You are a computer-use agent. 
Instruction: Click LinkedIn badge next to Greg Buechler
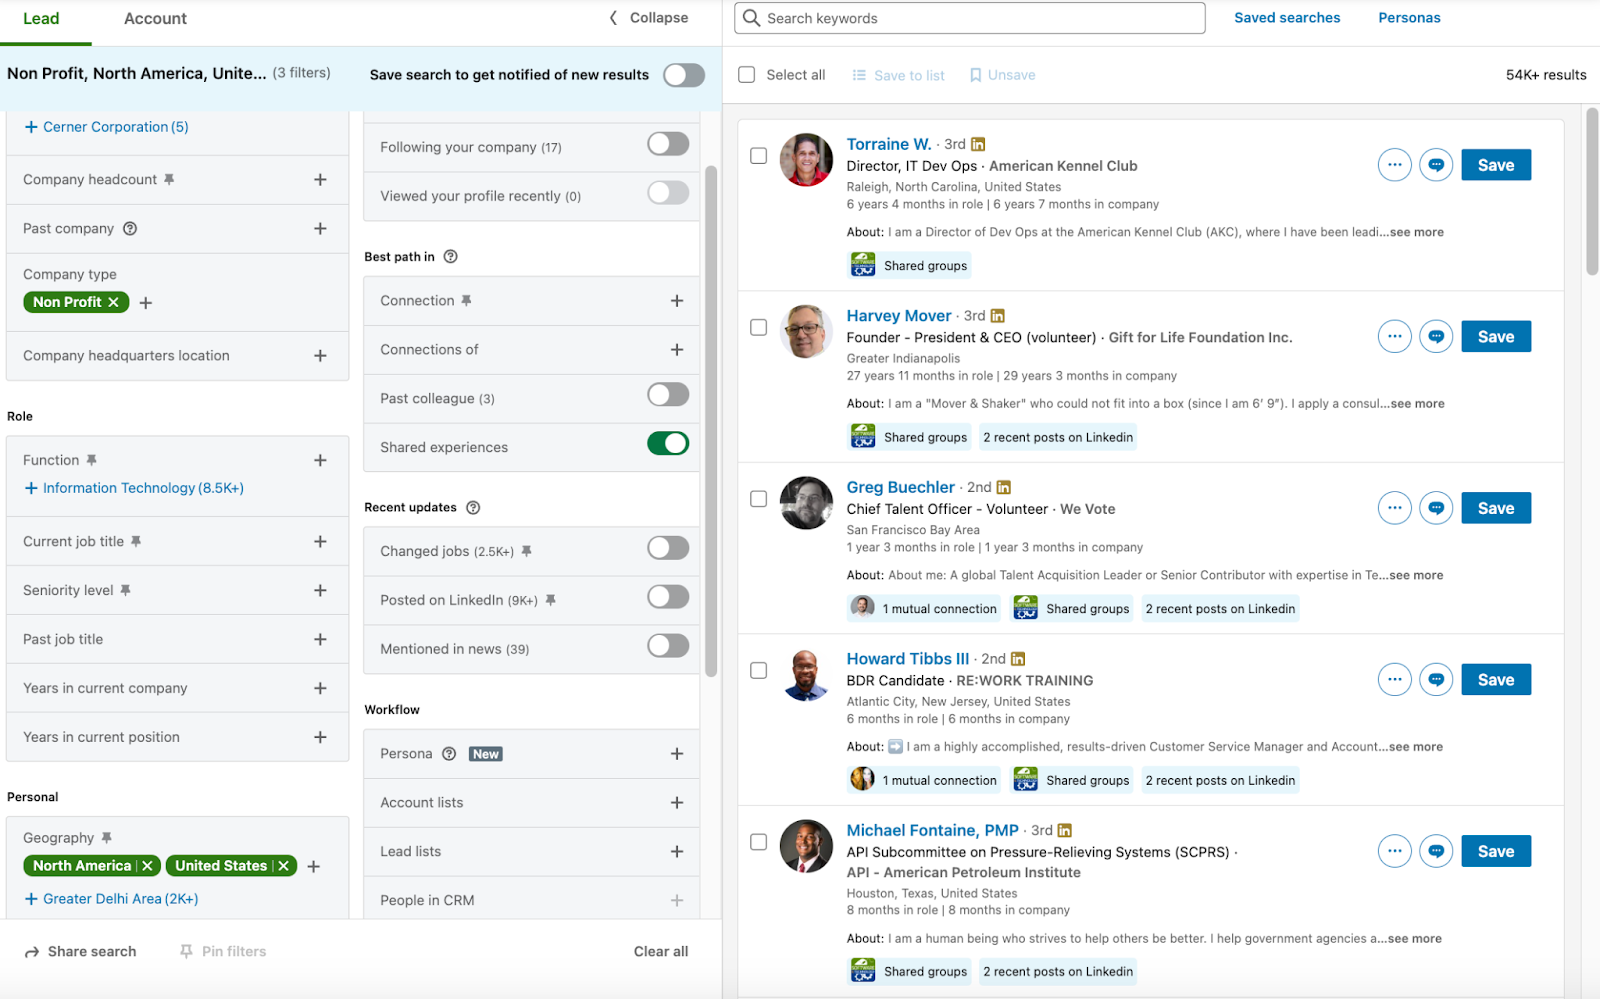tap(1003, 487)
